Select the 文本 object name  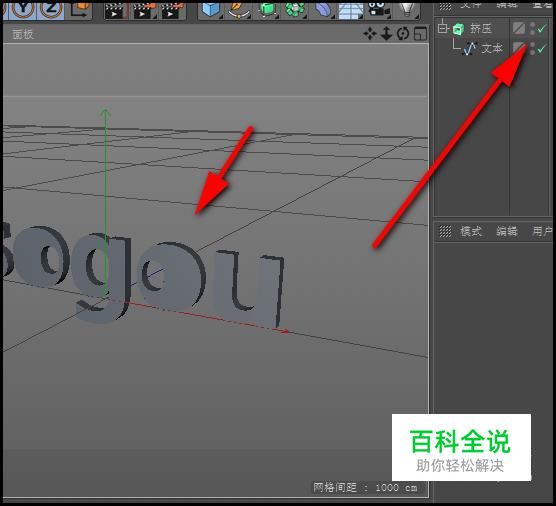point(492,48)
